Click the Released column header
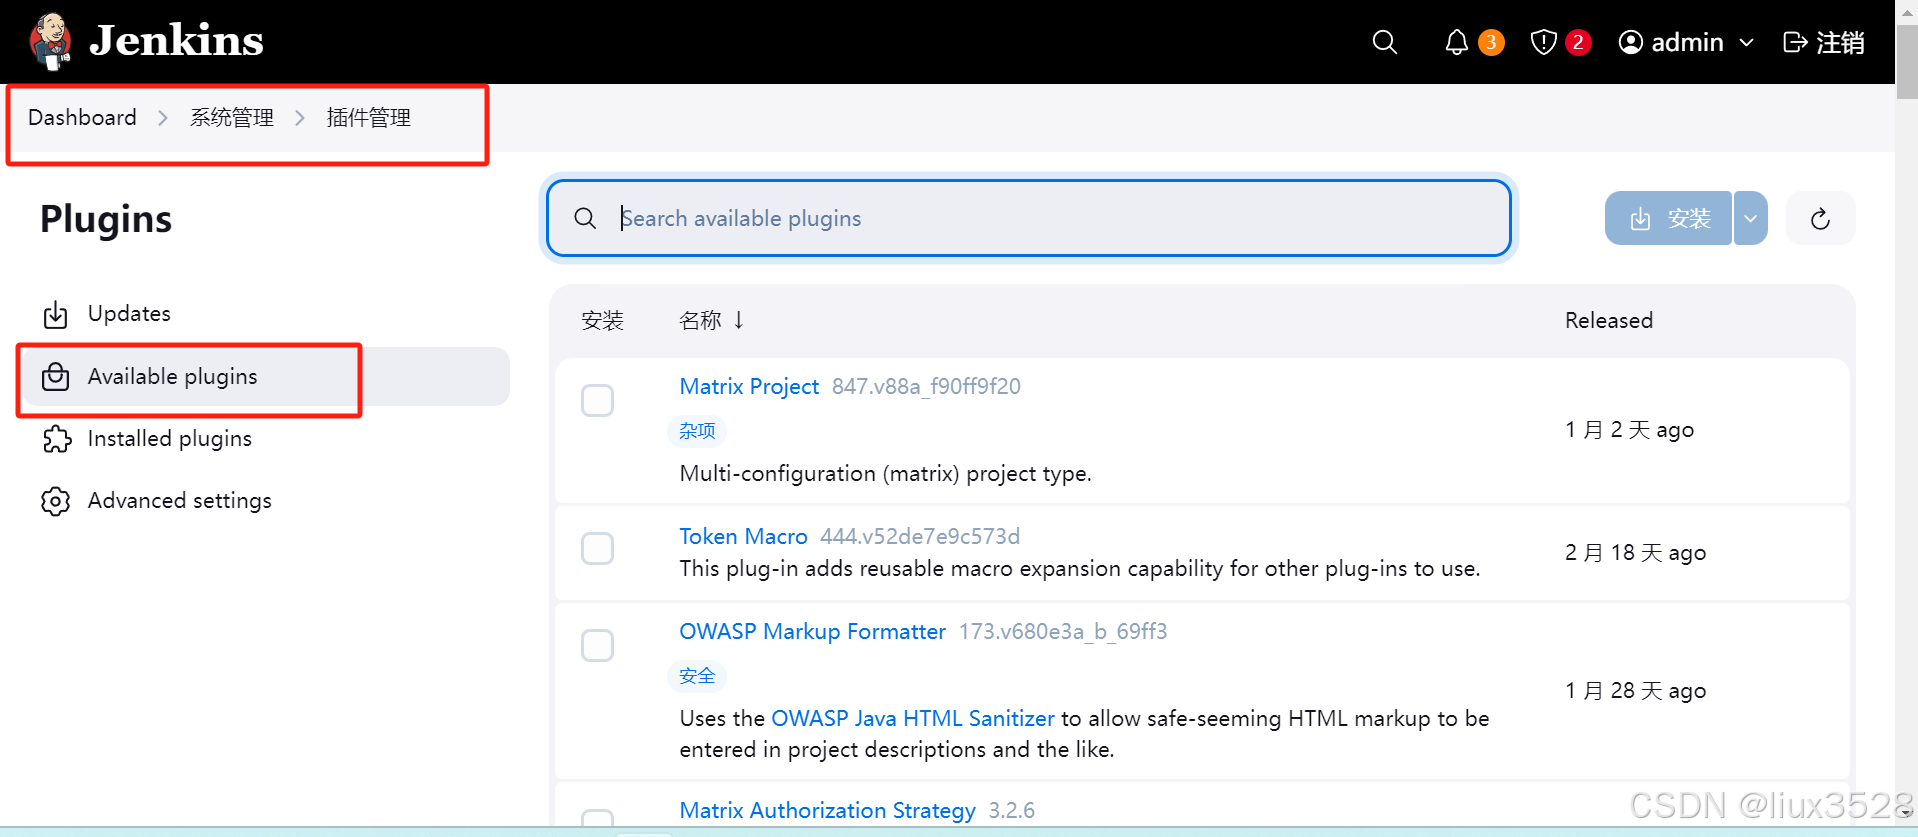This screenshot has height=837, width=1918. coord(1608,320)
